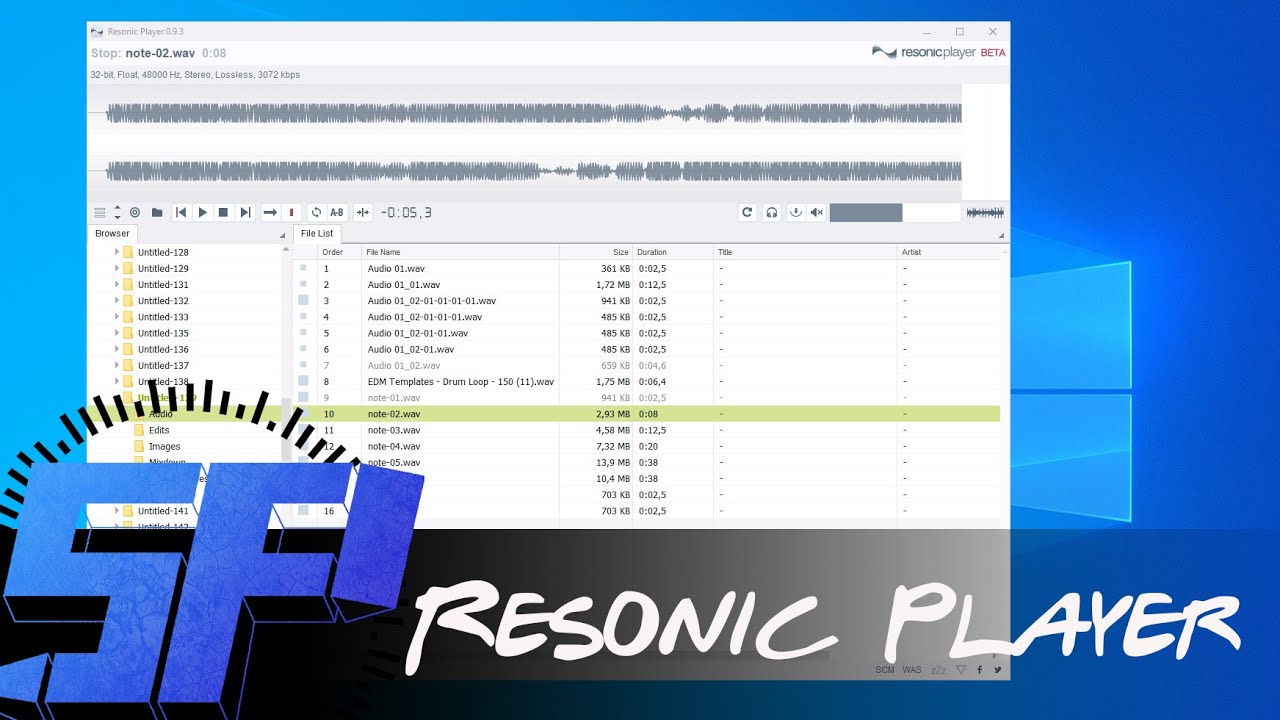Viewport: 1280px width, 720px height.
Task: Step the up/down arrows next to menu icon
Action: tap(117, 212)
